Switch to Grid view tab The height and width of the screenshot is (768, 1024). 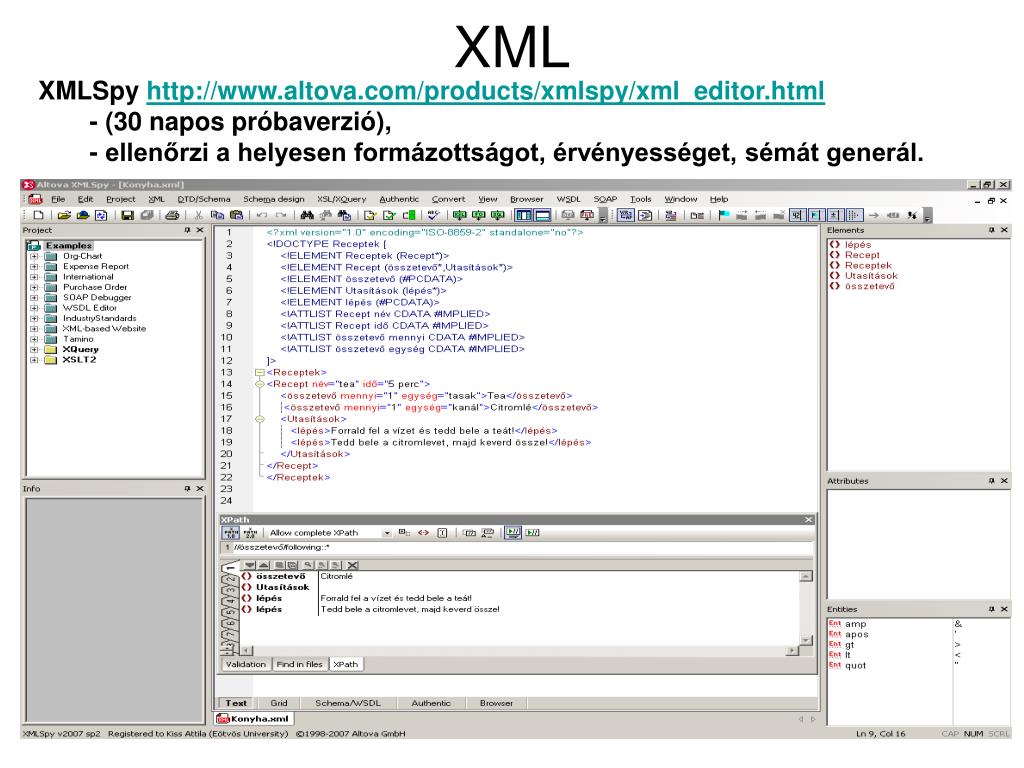coord(279,703)
